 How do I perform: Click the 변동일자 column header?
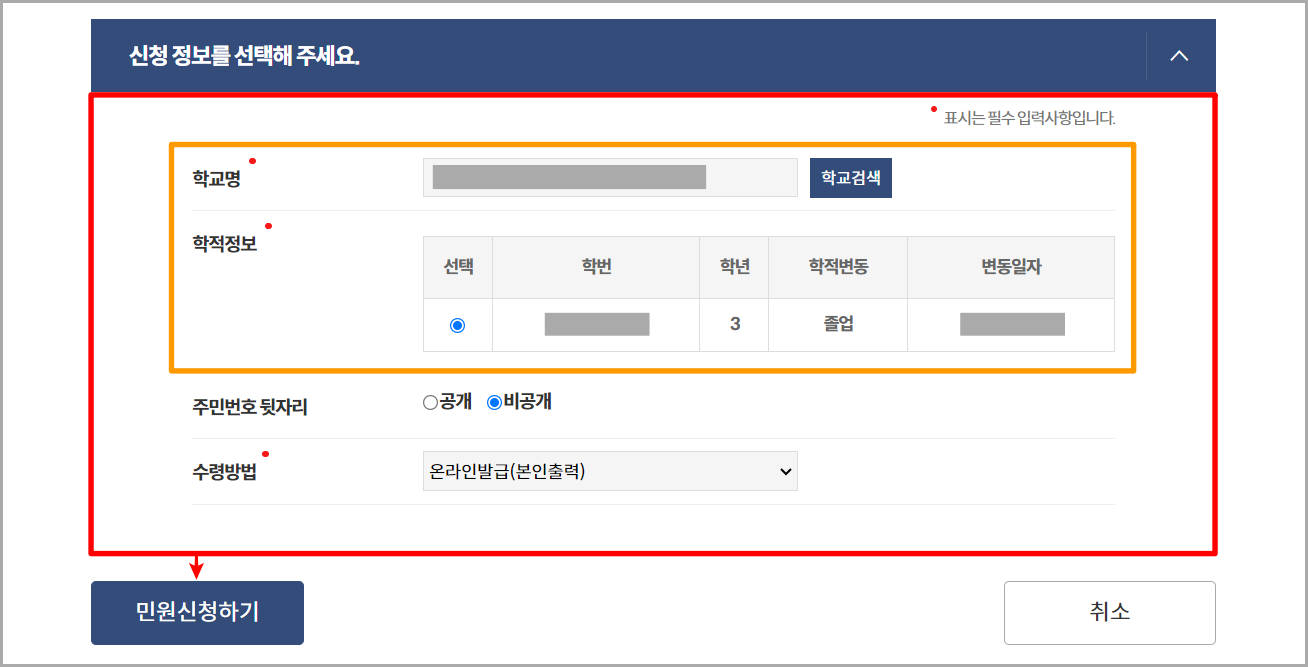[x=1010, y=267]
